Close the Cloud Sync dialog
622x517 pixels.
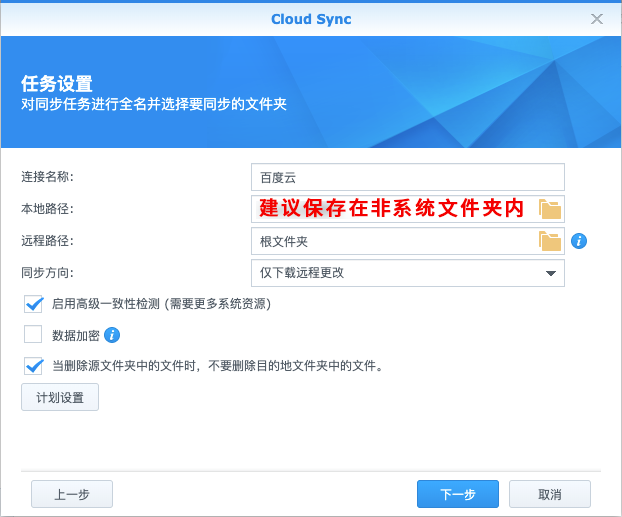(597, 19)
